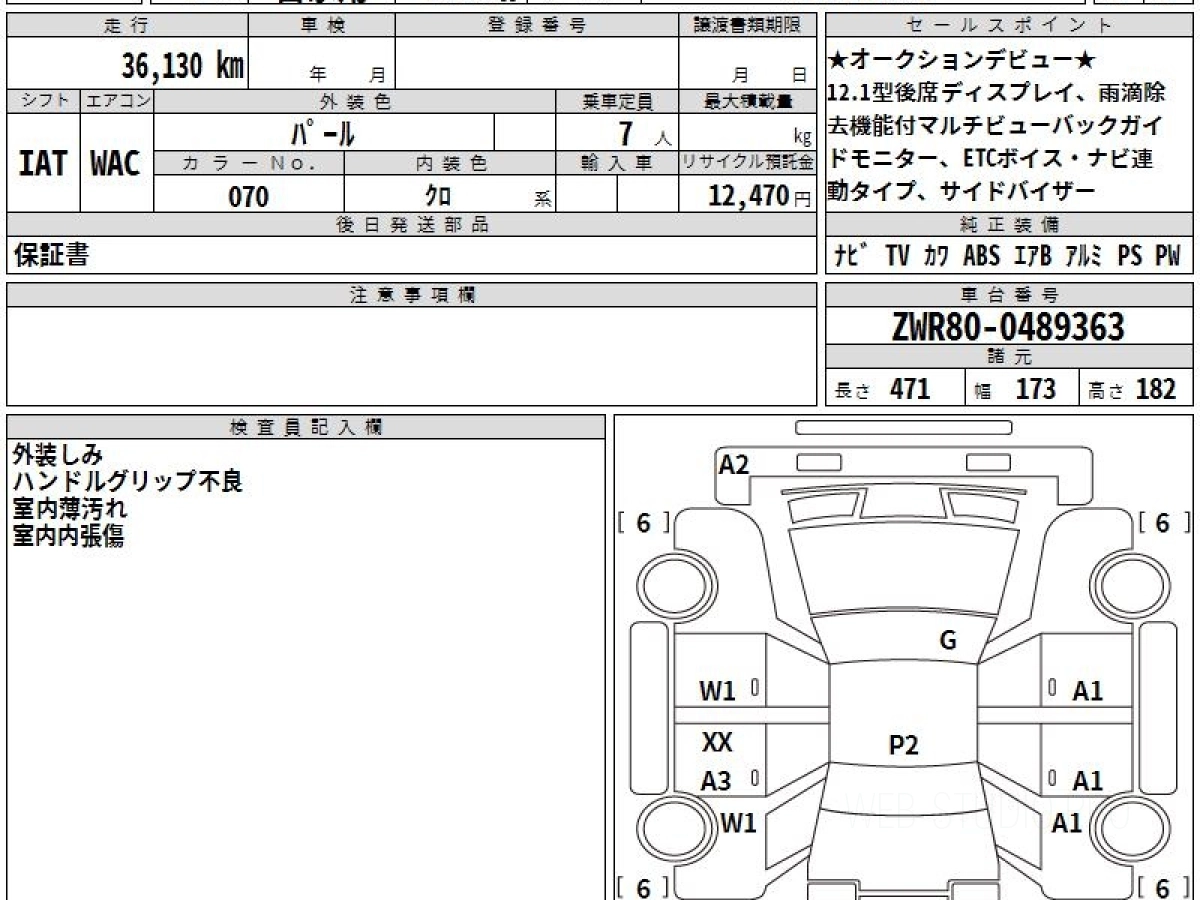Click the 譲渡書類期限 header cell

[747, 26]
